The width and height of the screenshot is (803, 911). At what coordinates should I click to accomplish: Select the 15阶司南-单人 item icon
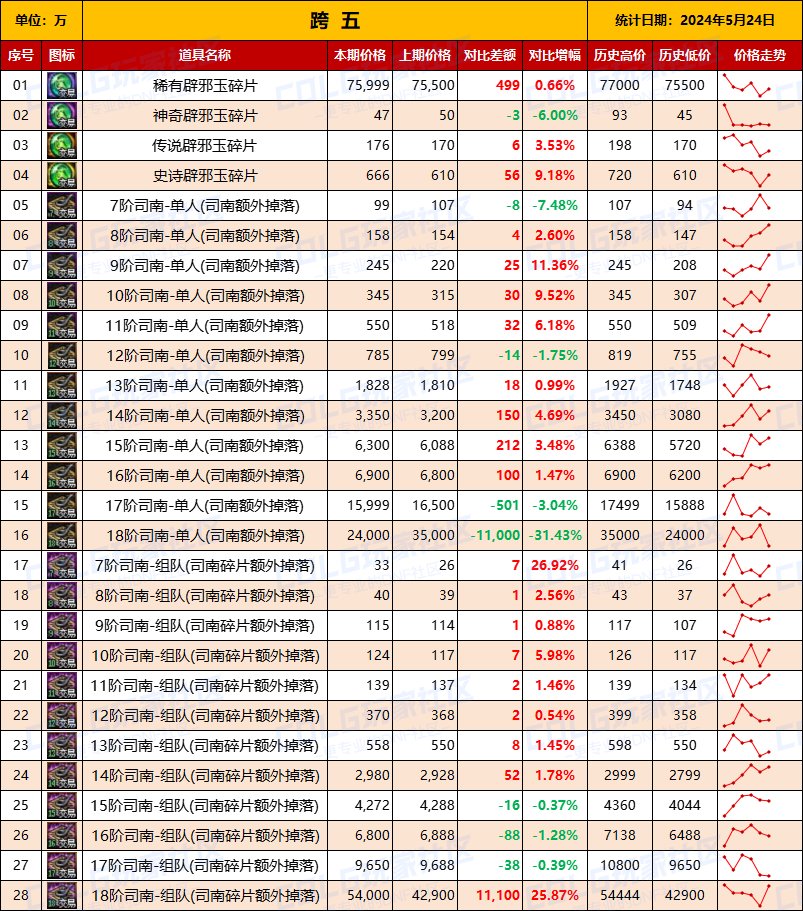click(62, 446)
